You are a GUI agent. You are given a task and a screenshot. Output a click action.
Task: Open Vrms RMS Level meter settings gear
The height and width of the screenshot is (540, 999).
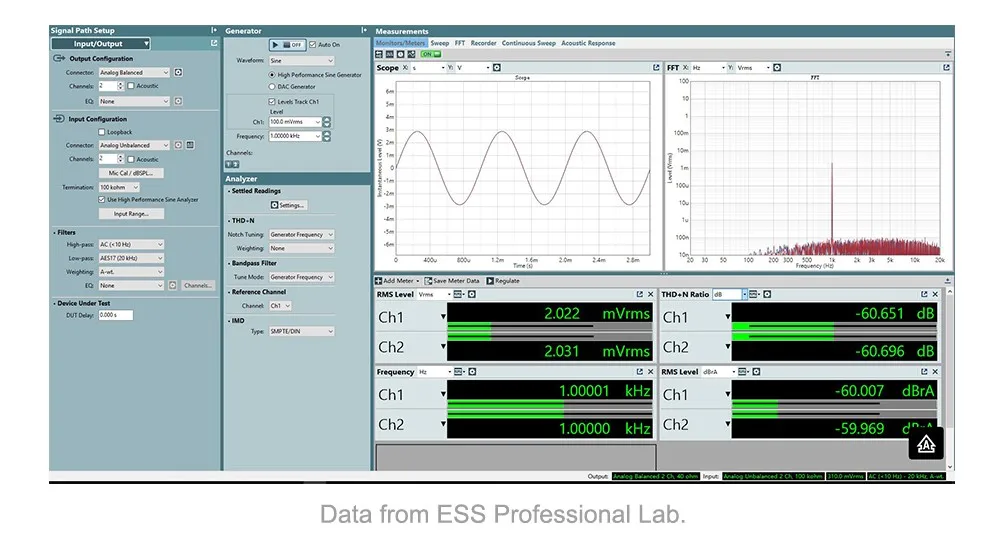click(472, 294)
